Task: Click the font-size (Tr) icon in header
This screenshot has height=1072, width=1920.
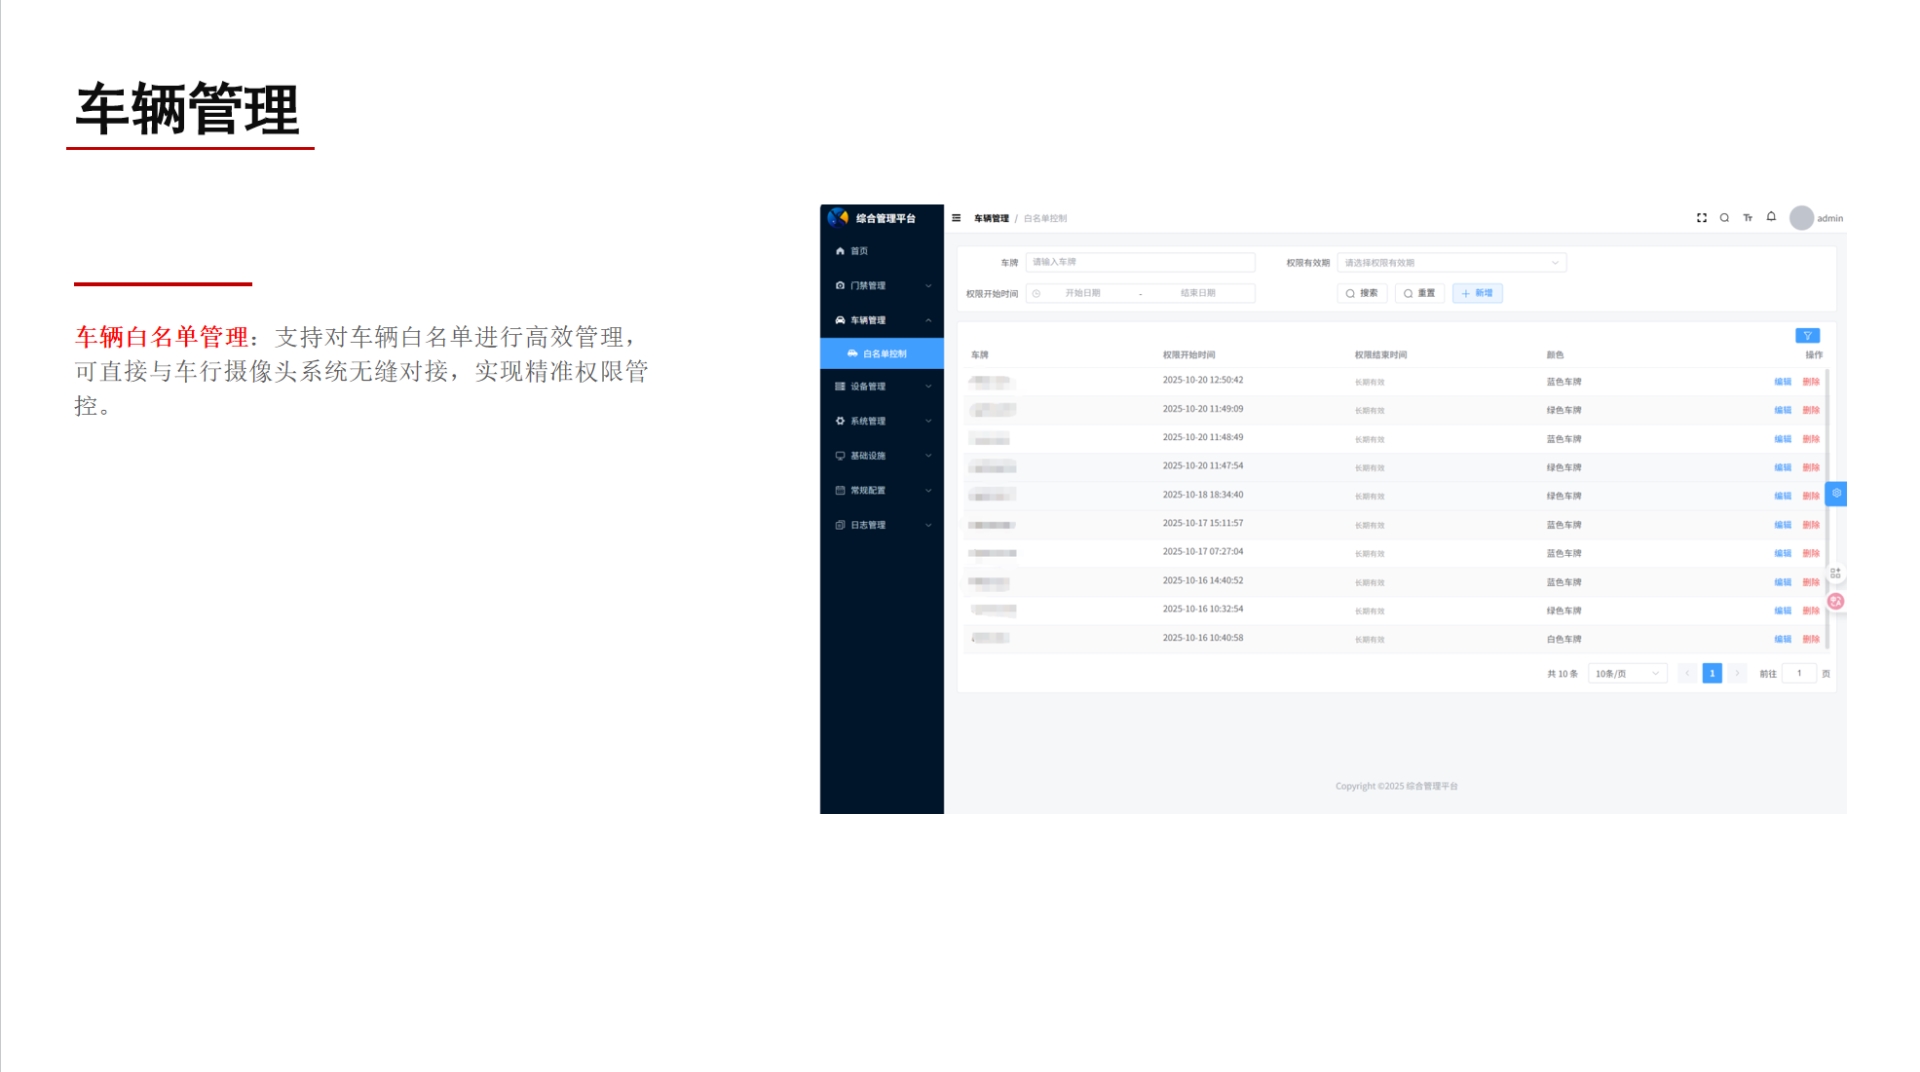Action: (x=1747, y=217)
